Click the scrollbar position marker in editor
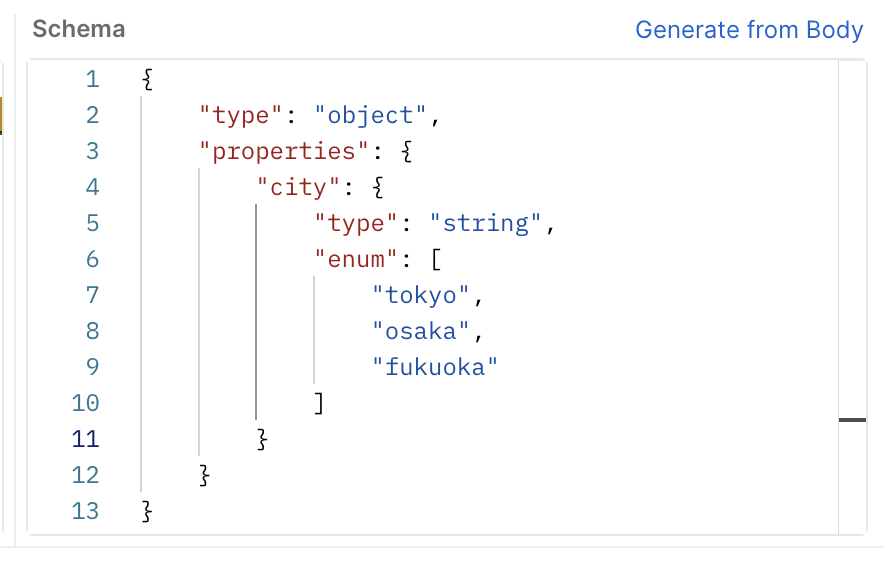Viewport: 884px width, 570px height. click(852, 420)
